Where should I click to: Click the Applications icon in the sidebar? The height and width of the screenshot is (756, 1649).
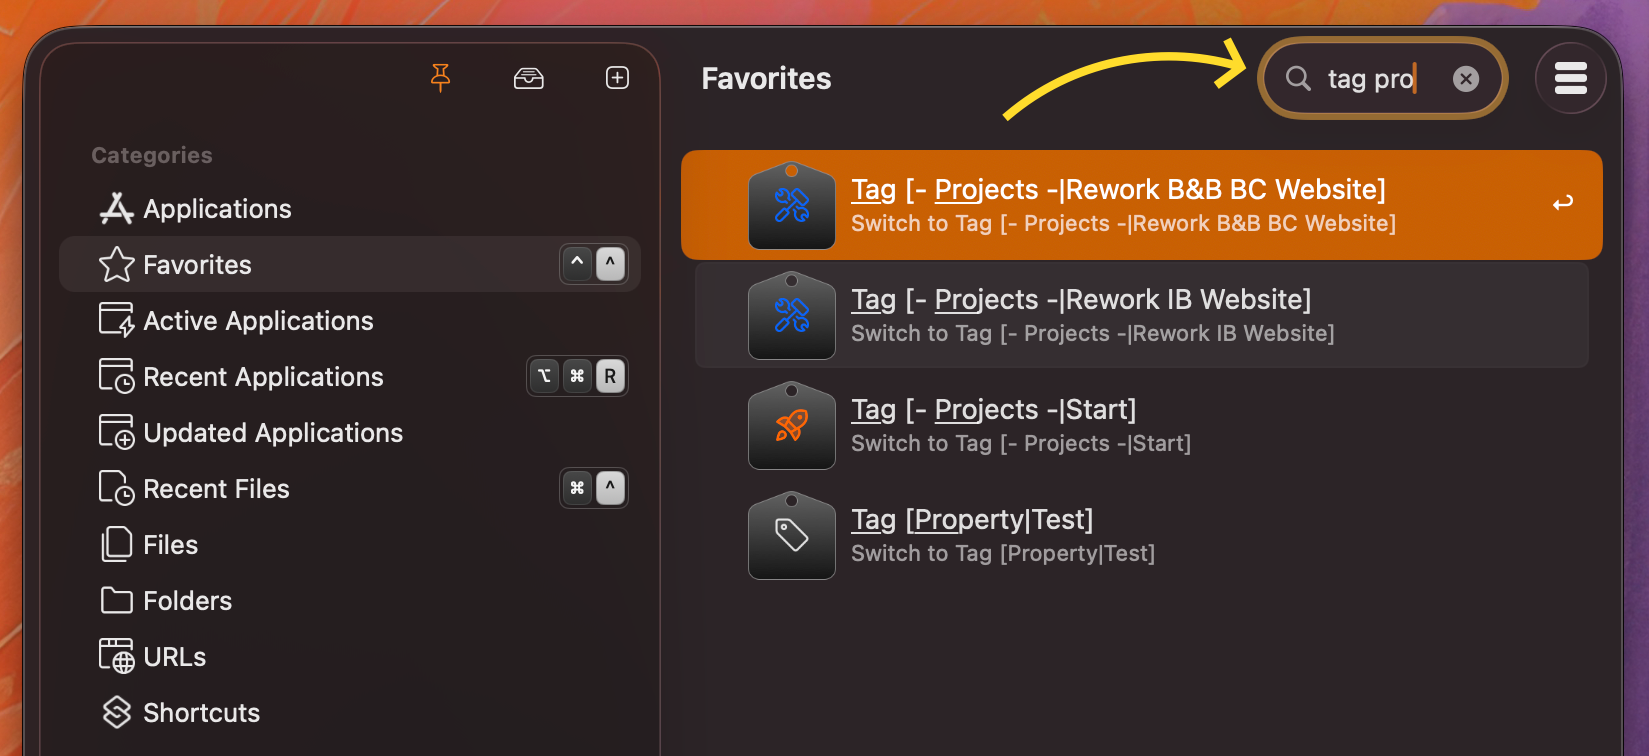(x=117, y=208)
